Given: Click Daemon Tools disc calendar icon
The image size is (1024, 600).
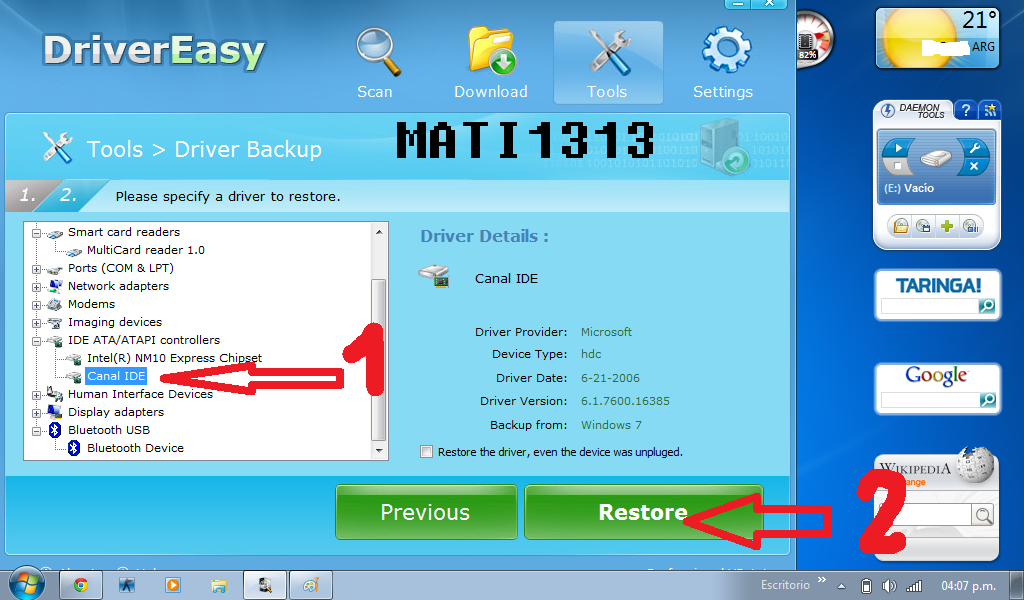Looking at the screenshot, I should (924, 227).
